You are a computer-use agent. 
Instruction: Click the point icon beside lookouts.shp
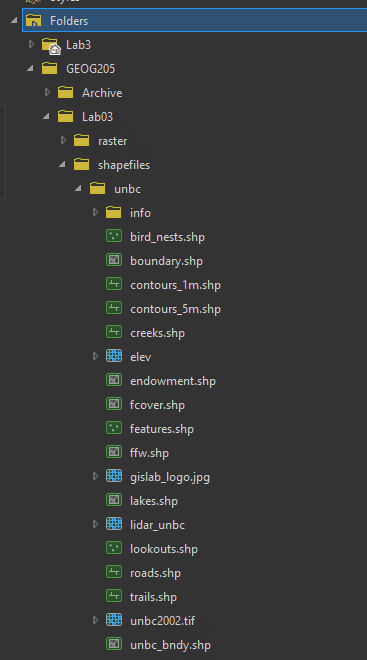coord(114,548)
